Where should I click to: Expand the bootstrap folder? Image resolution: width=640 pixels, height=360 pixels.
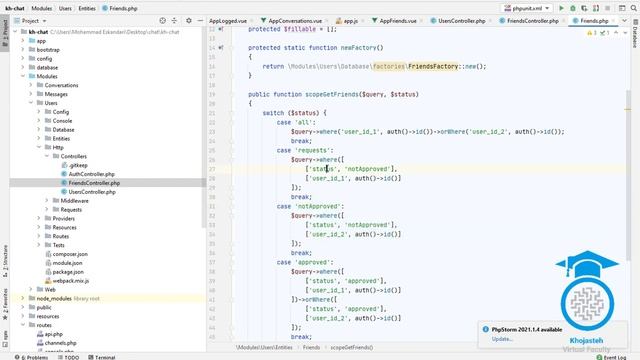click(x=23, y=50)
